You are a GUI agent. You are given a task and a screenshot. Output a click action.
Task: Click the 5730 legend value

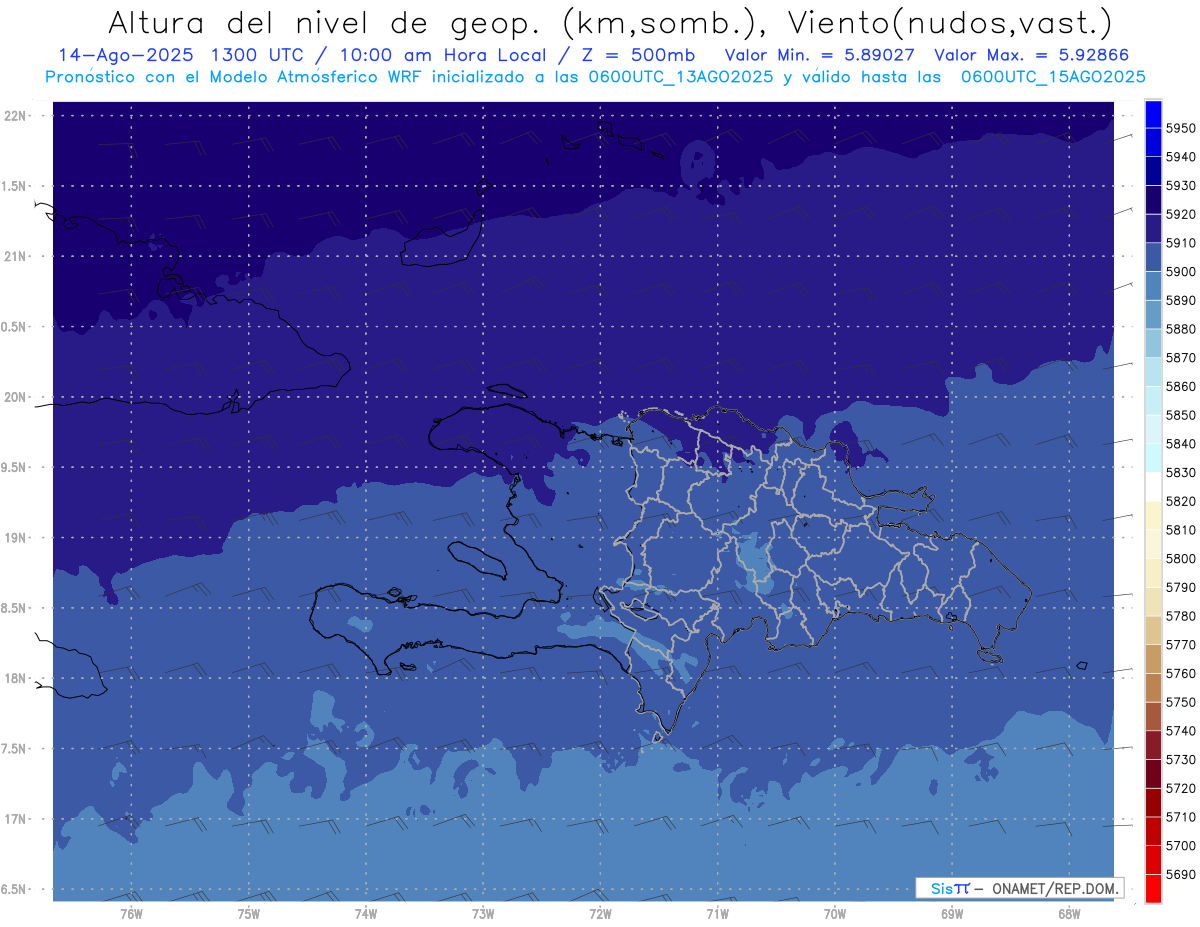[1181, 759]
